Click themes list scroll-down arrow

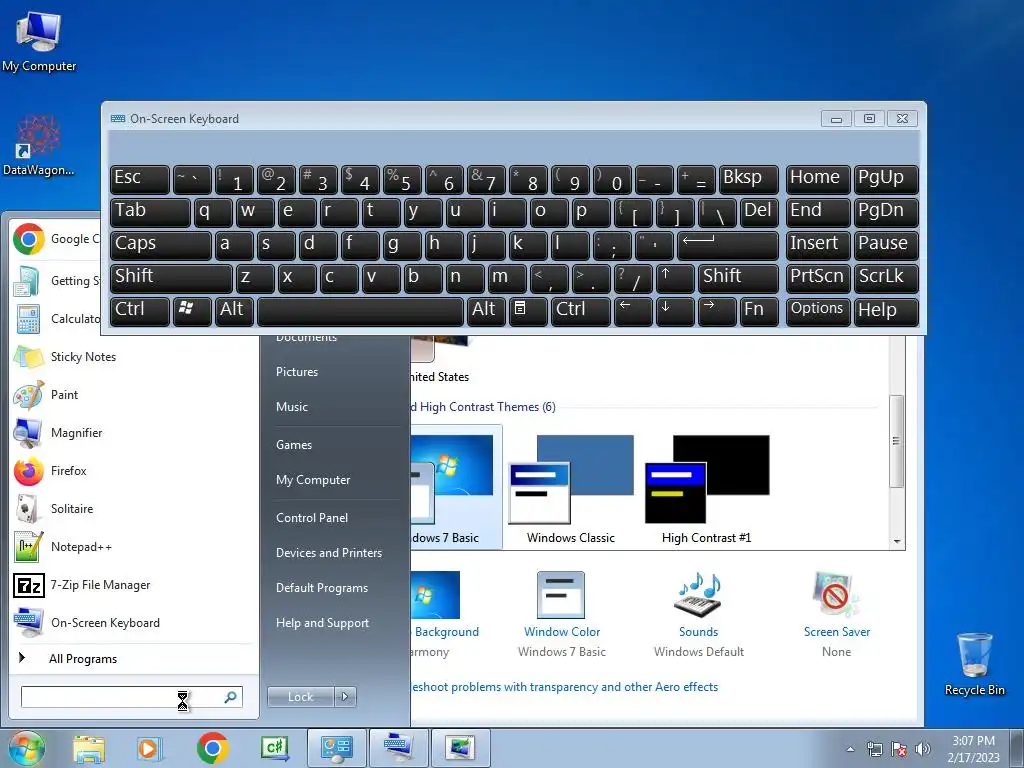click(897, 541)
